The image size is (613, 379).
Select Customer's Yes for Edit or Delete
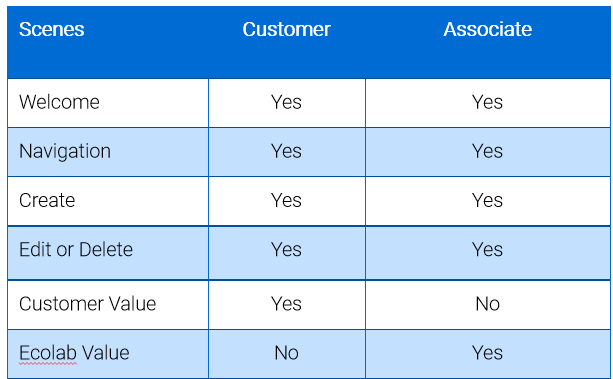(287, 253)
